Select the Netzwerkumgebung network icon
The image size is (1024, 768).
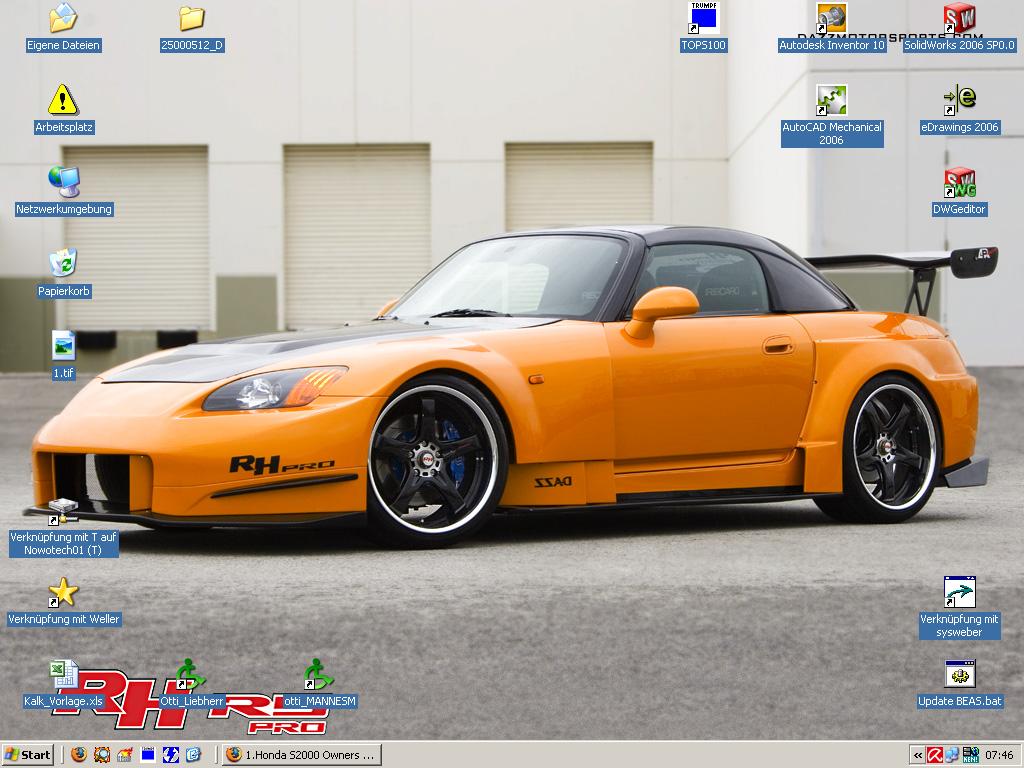click(63, 182)
